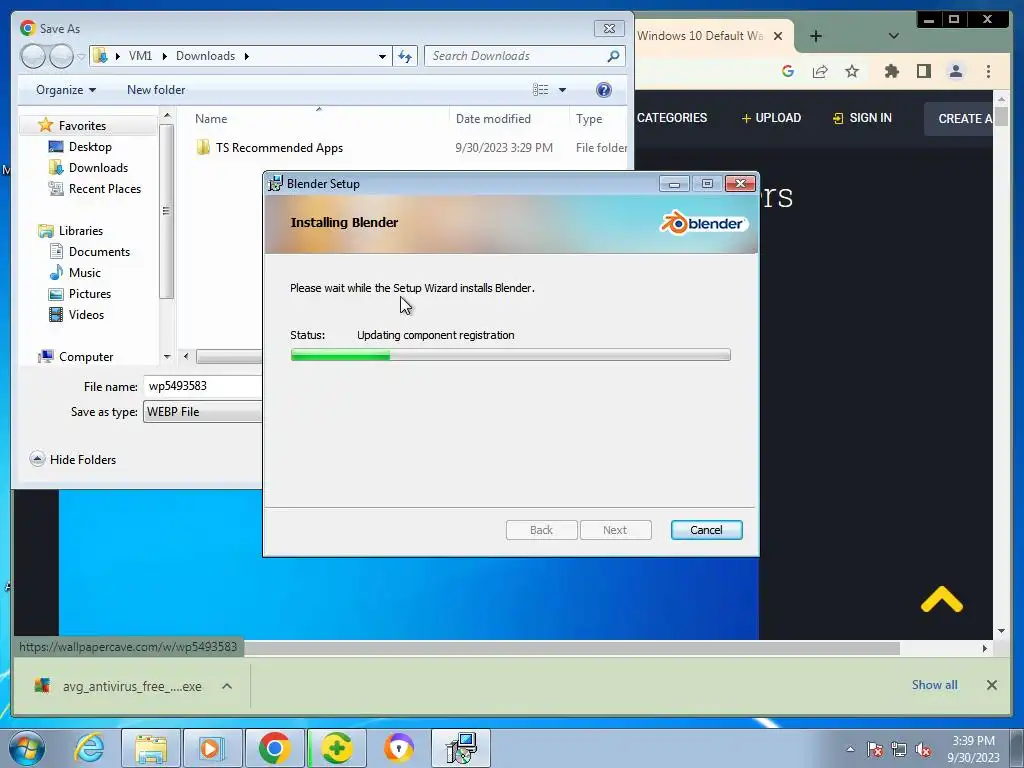This screenshot has height=768, width=1024.
Task: Open Pictures library in navigation pane
Action: (x=89, y=294)
